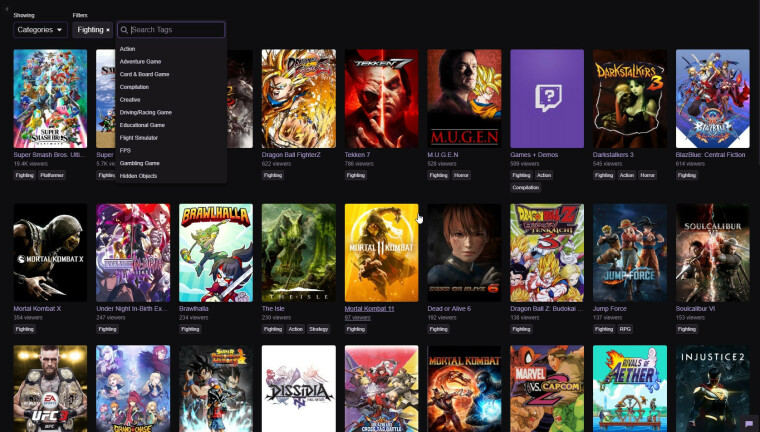
Task: Click the RPG tag under Jump Force
Action: tap(625, 329)
